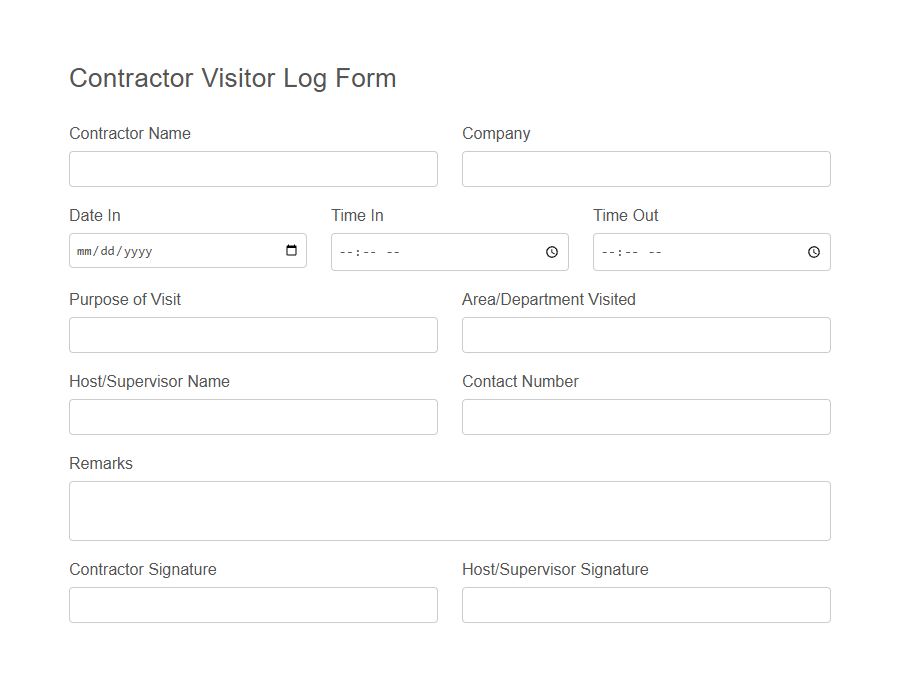
Task: Click the Area/Department Visited field
Action: [x=645, y=335]
